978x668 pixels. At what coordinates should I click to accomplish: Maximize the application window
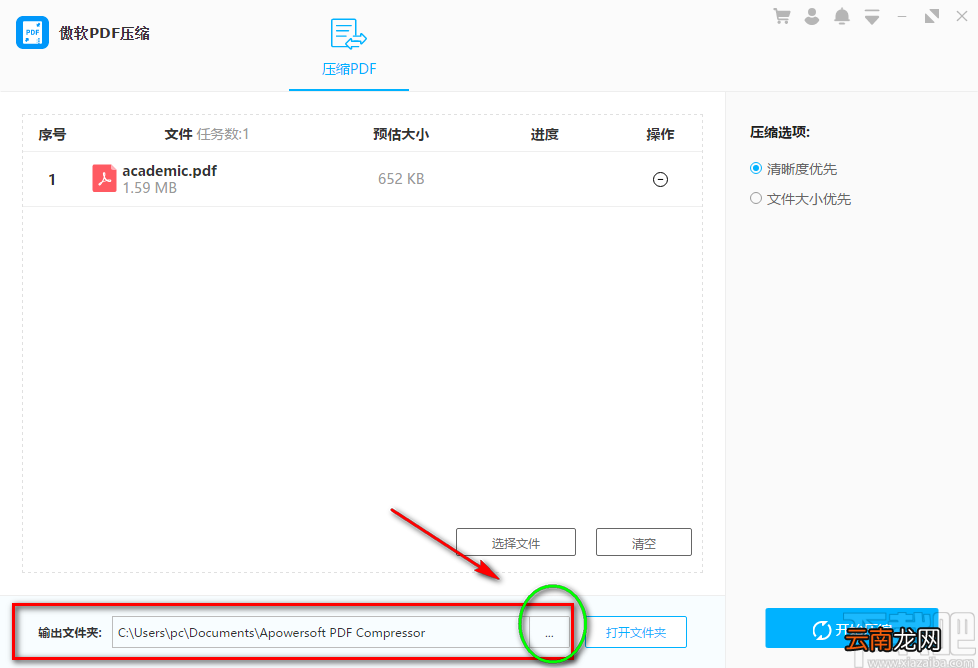932,16
